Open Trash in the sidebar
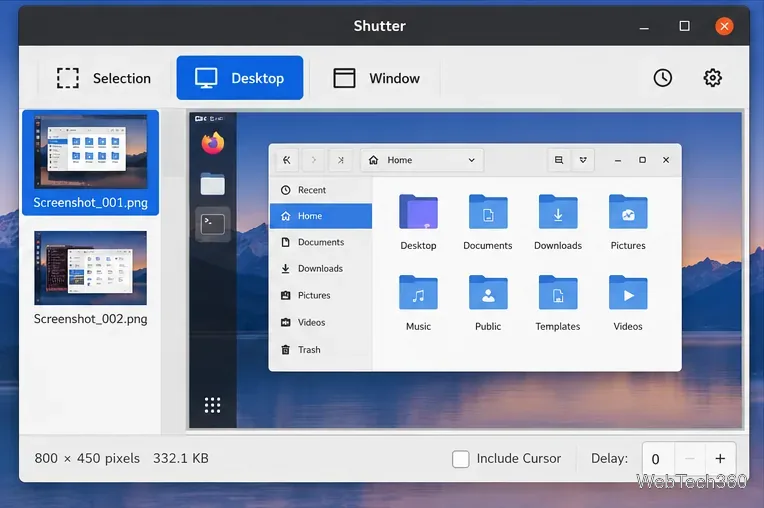 (x=321, y=350)
